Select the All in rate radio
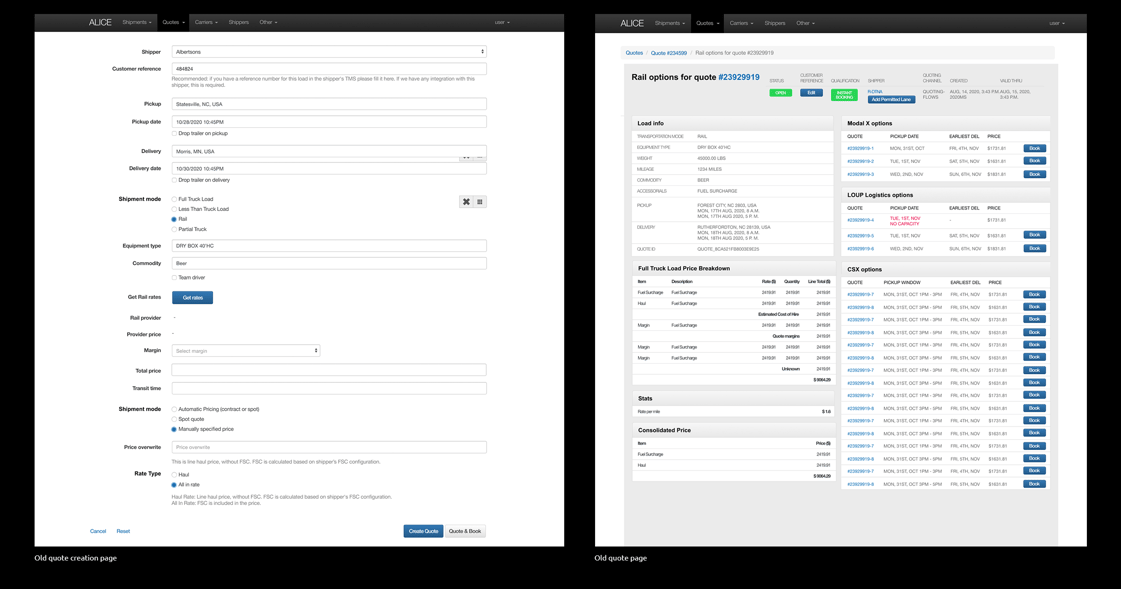The height and width of the screenshot is (589, 1121). coord(174,485)
